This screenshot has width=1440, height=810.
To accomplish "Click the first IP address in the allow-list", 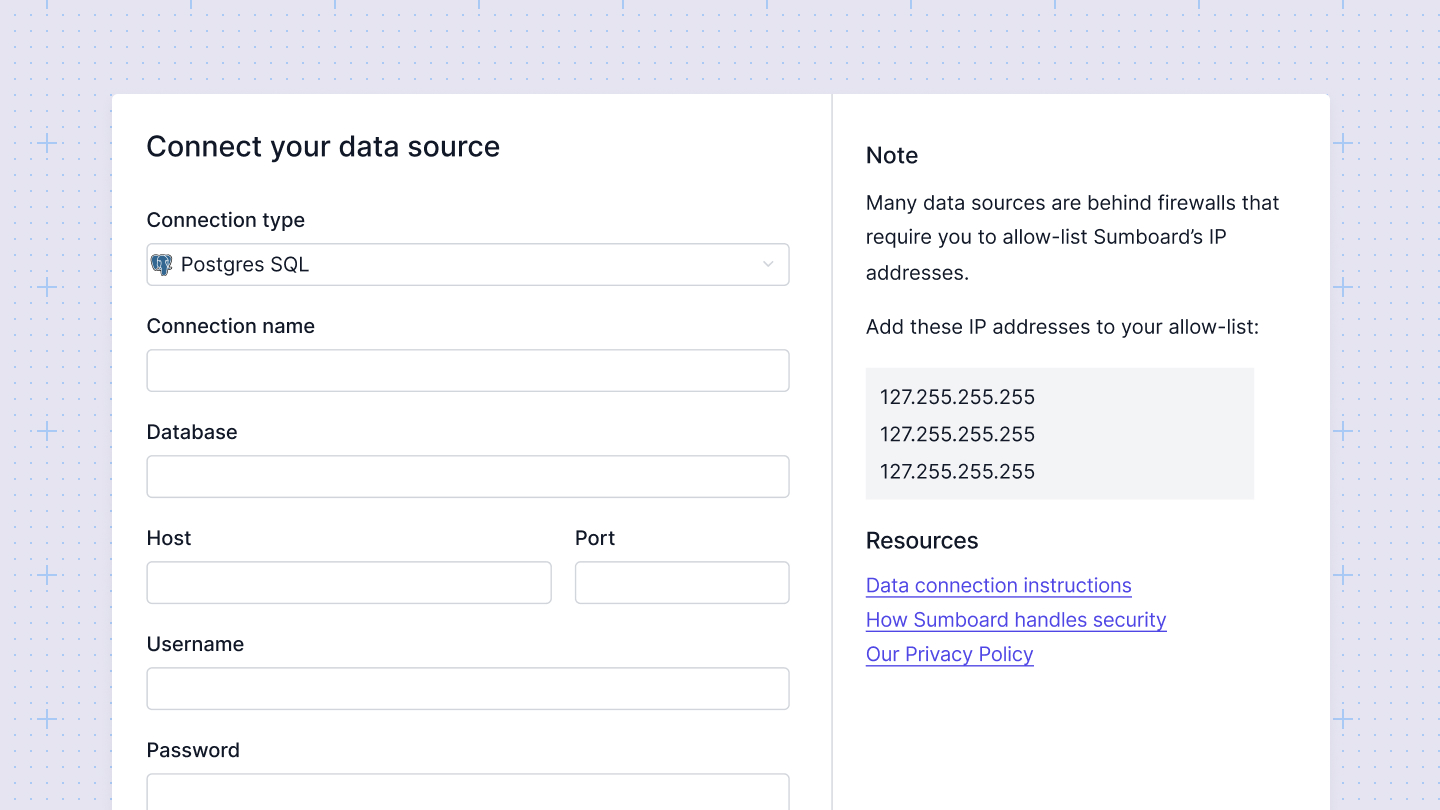I will pos(957,397).
